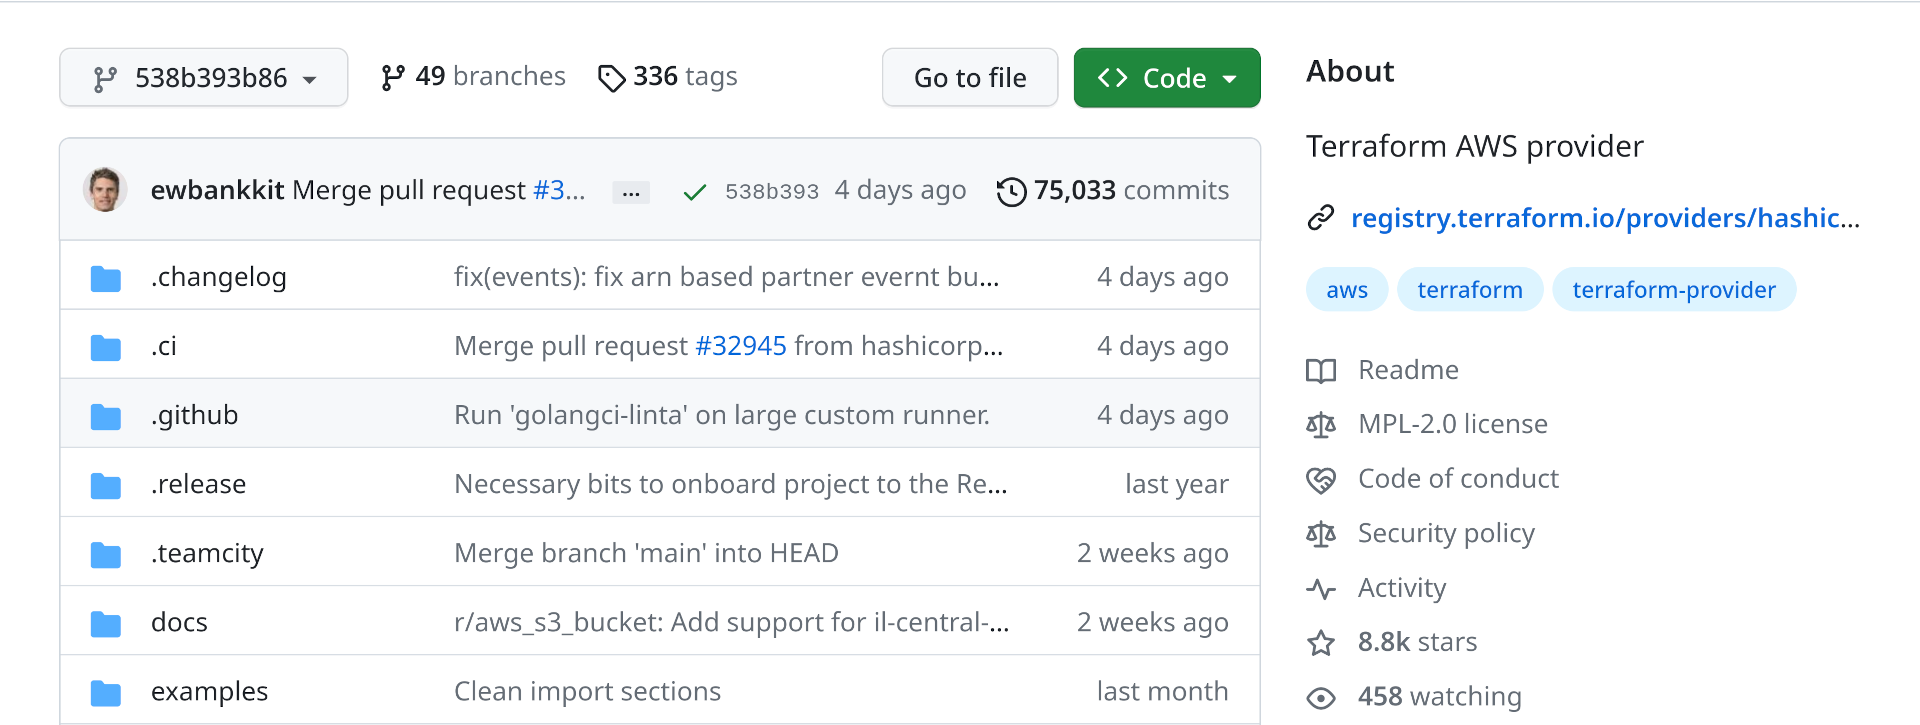Click the .changelog folder icon

pyautogui.click(x=106, y=278)
